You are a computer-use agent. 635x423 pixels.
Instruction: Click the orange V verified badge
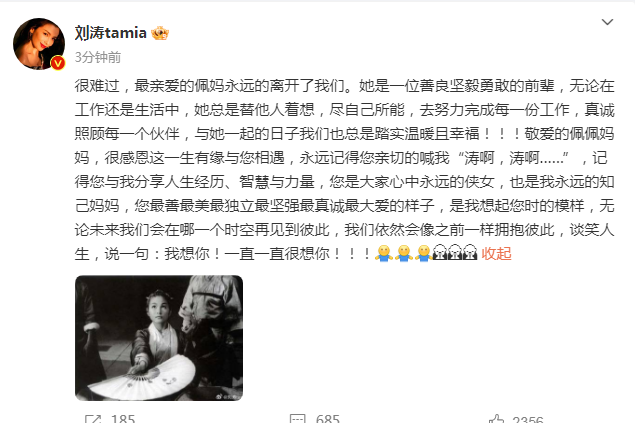click(58, 63)
